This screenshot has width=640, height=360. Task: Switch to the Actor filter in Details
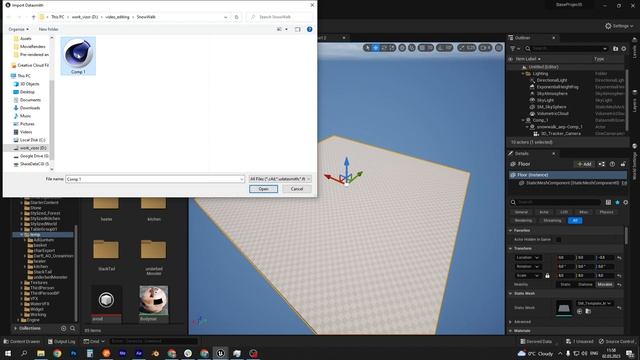[544, 212]
